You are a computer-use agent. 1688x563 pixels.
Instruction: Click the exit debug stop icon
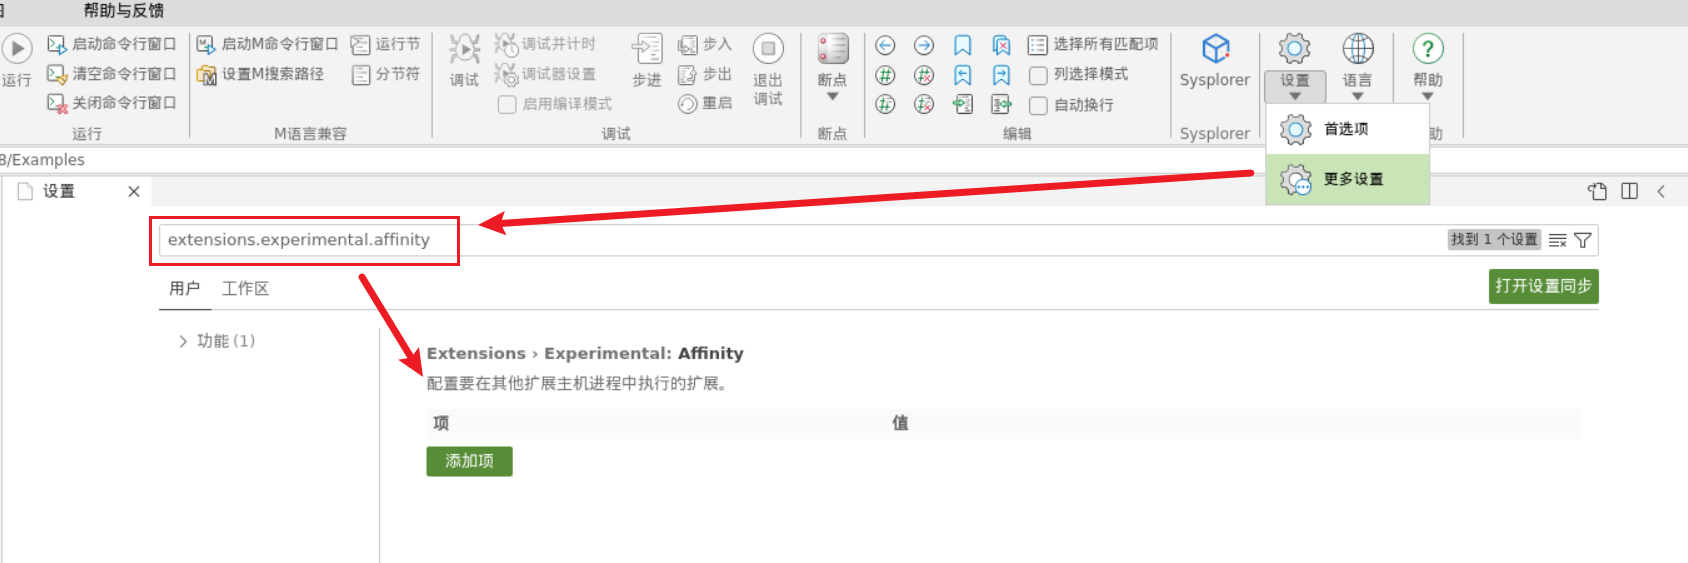768,48
